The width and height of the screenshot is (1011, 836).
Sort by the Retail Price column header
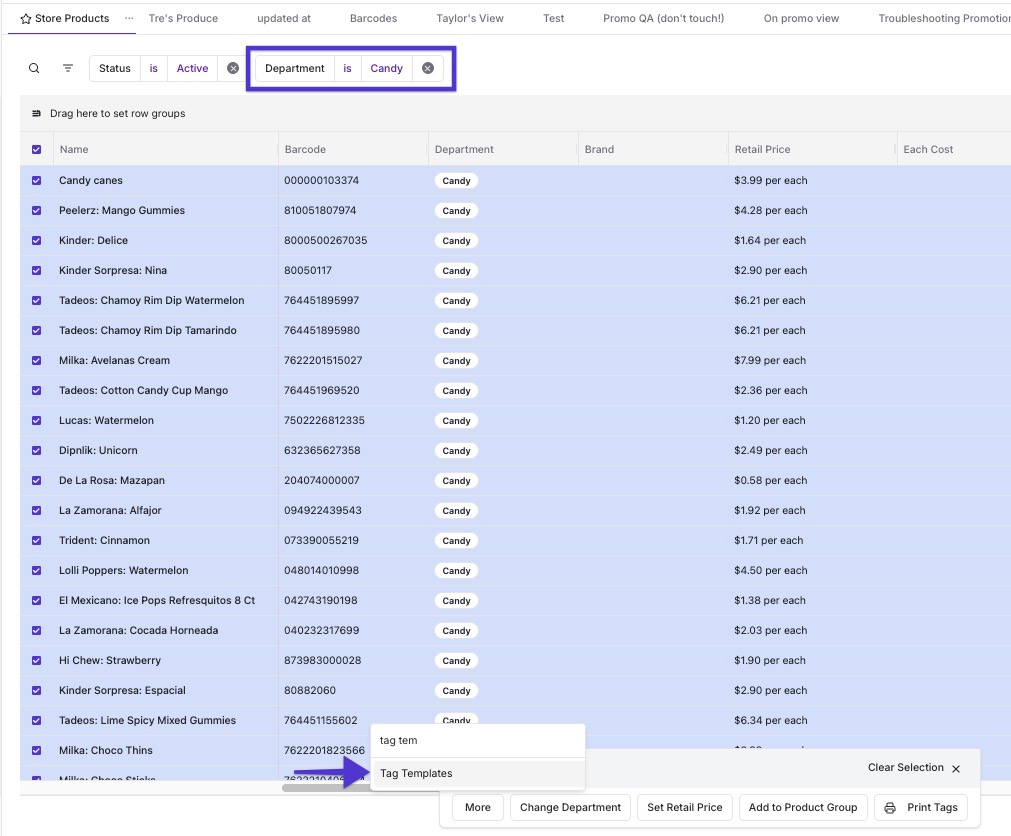click(762, 150)
